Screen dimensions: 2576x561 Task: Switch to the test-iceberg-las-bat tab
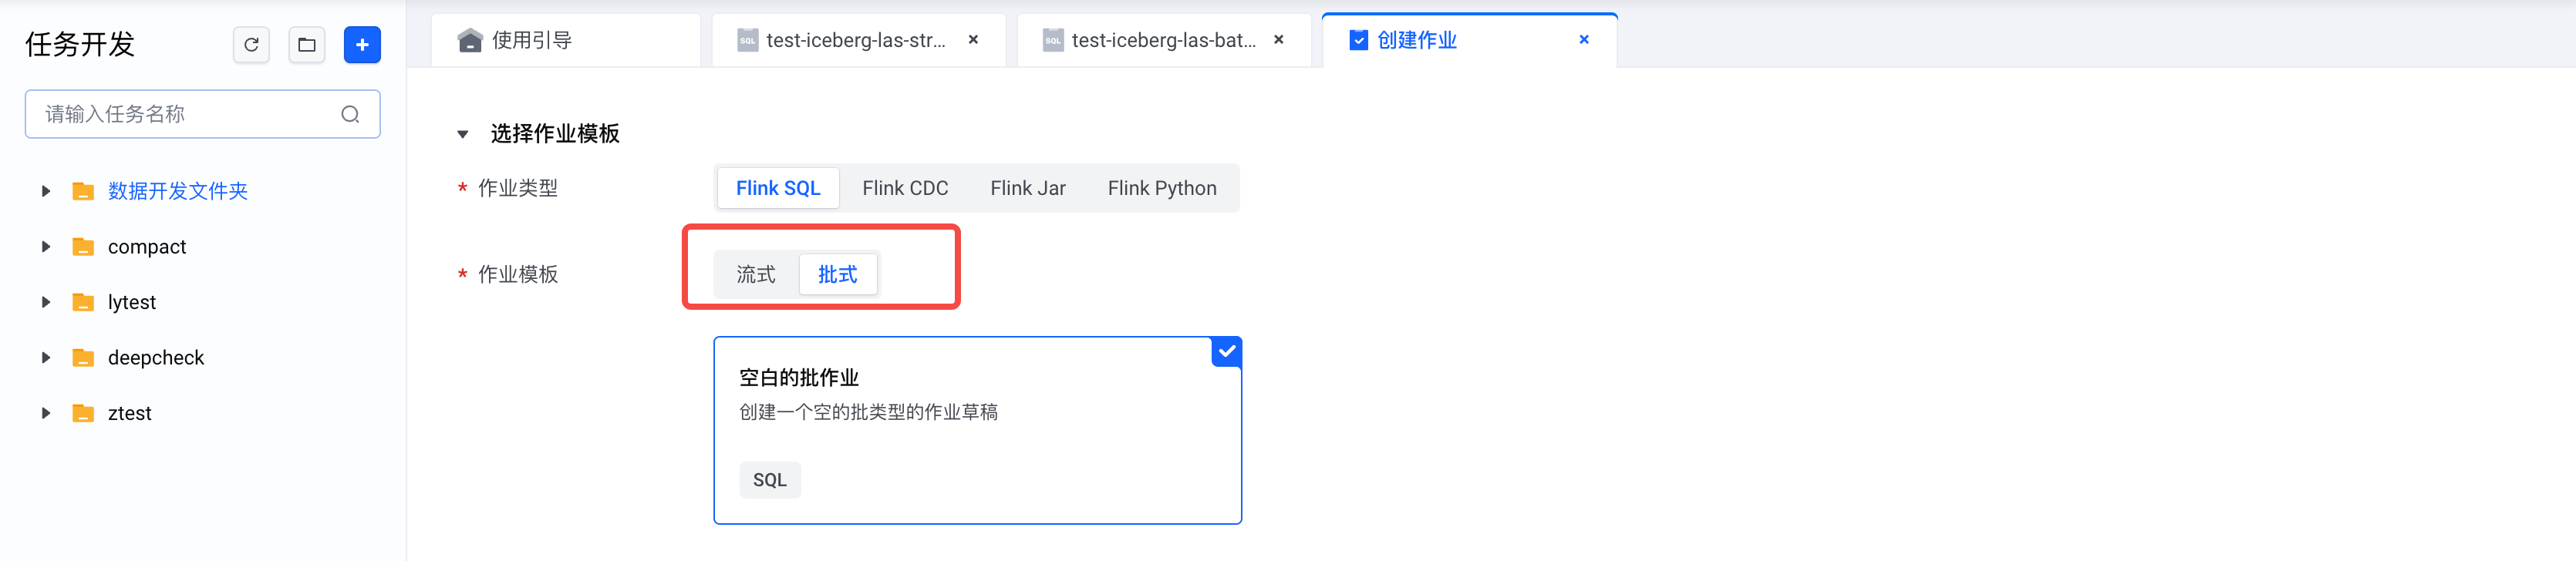point(1162,40)
